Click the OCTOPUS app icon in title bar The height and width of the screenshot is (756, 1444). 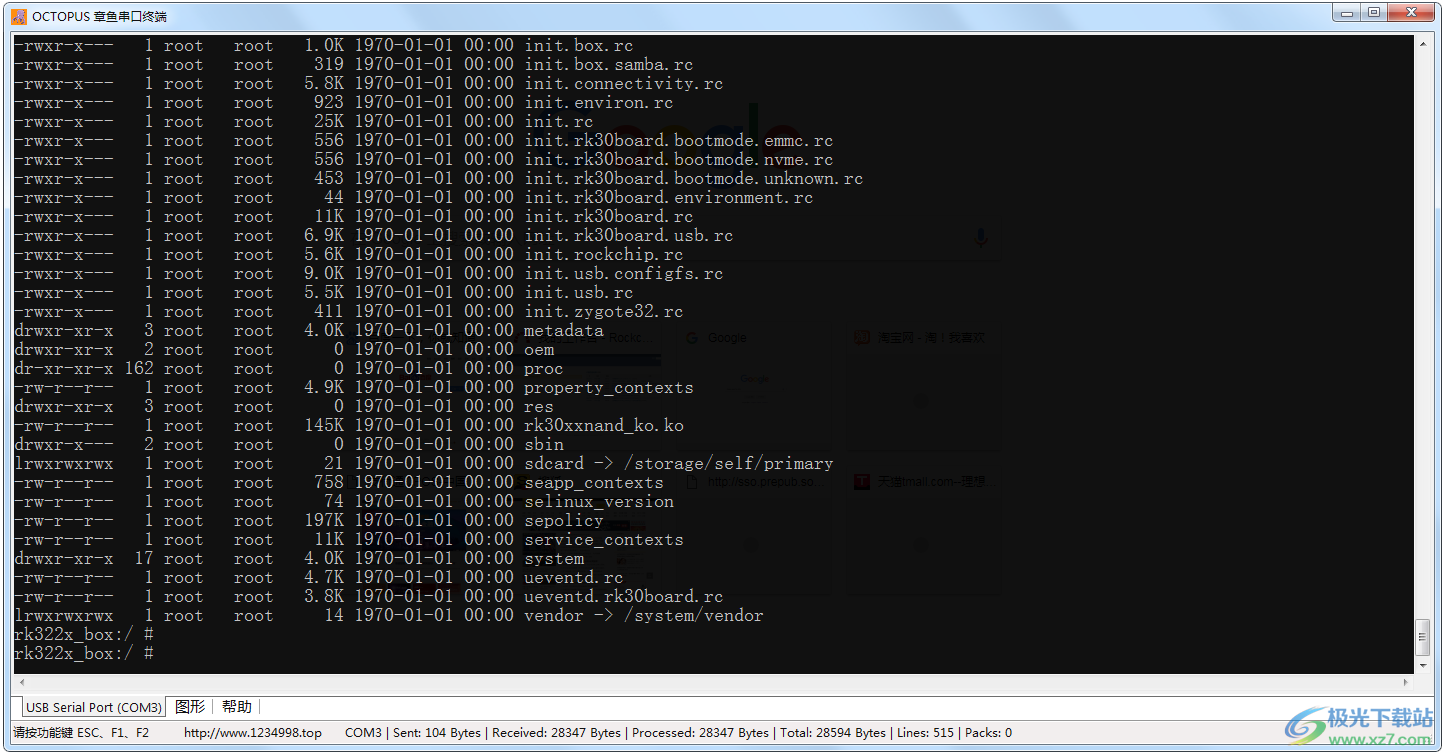[x=18, y=15]
